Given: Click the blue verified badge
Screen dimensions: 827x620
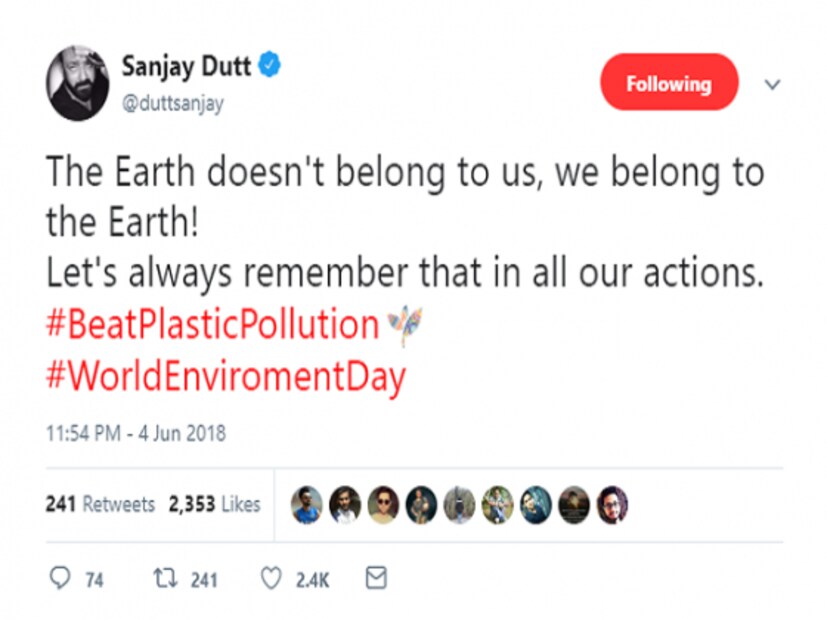Looking at the screenshot, I should tap(270, 67).
